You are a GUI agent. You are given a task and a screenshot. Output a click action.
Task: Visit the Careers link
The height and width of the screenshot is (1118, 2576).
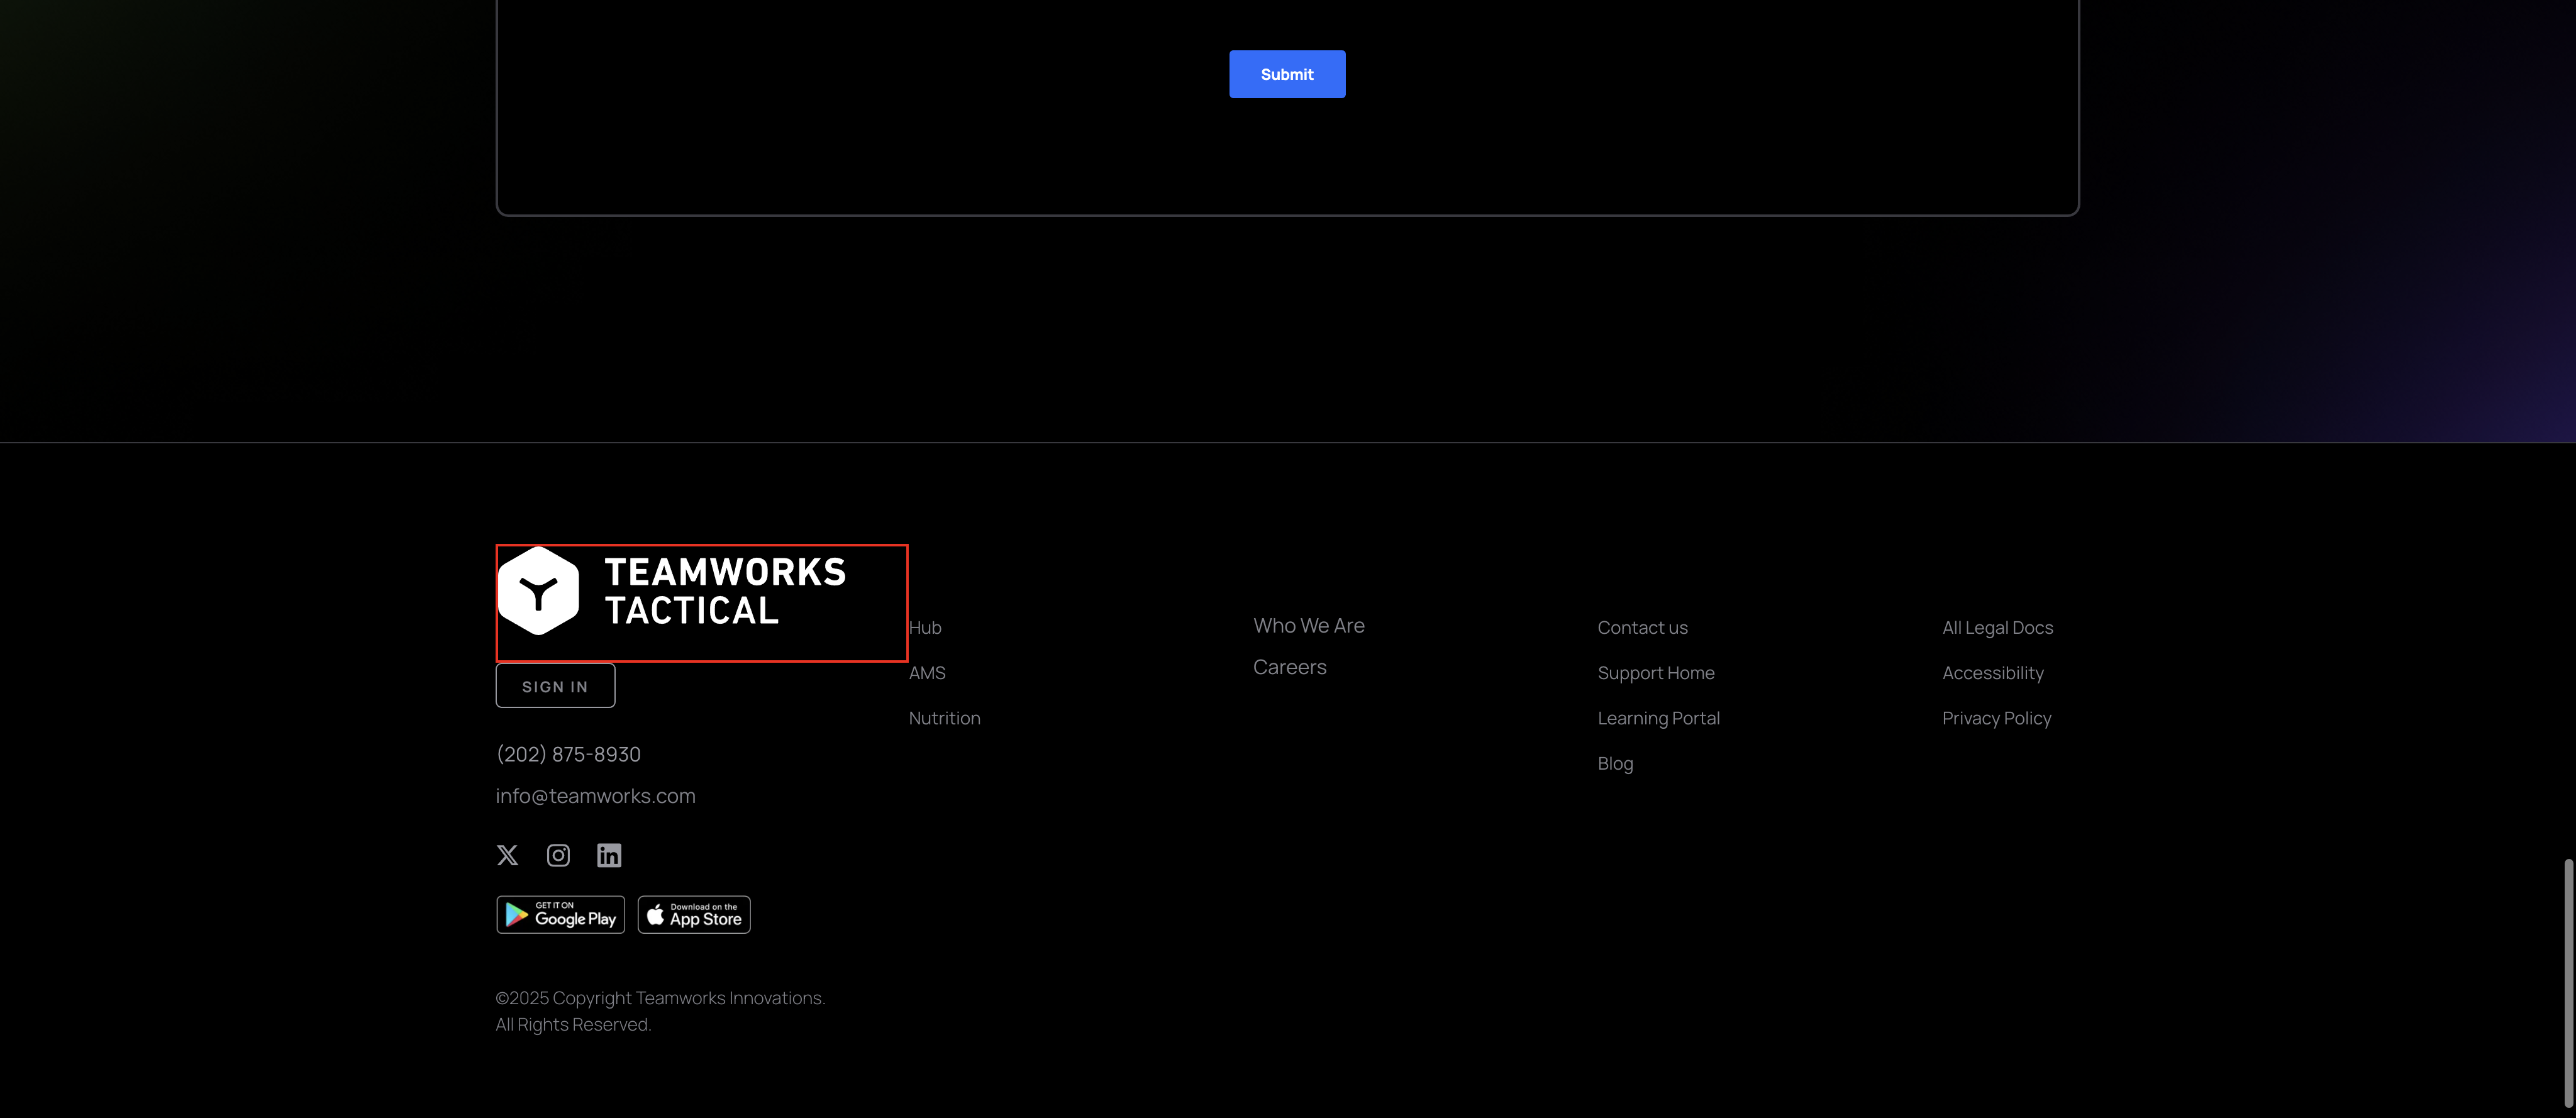[x=1289, y=667]
